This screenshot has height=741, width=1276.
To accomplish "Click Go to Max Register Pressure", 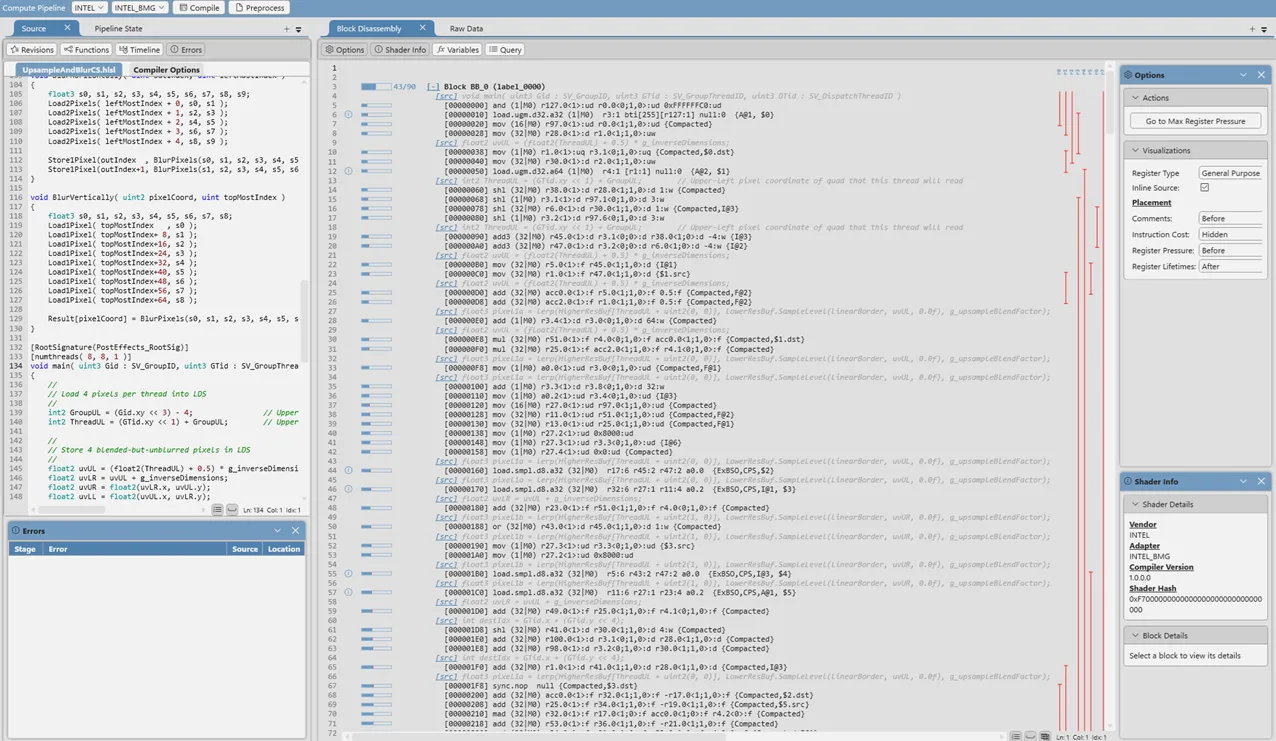I will (1195, 121).
